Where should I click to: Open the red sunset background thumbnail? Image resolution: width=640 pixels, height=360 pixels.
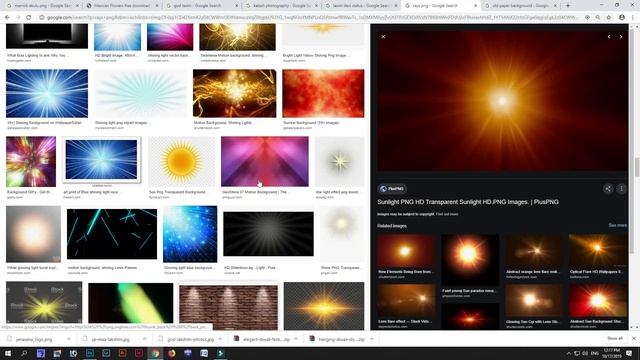323,93
